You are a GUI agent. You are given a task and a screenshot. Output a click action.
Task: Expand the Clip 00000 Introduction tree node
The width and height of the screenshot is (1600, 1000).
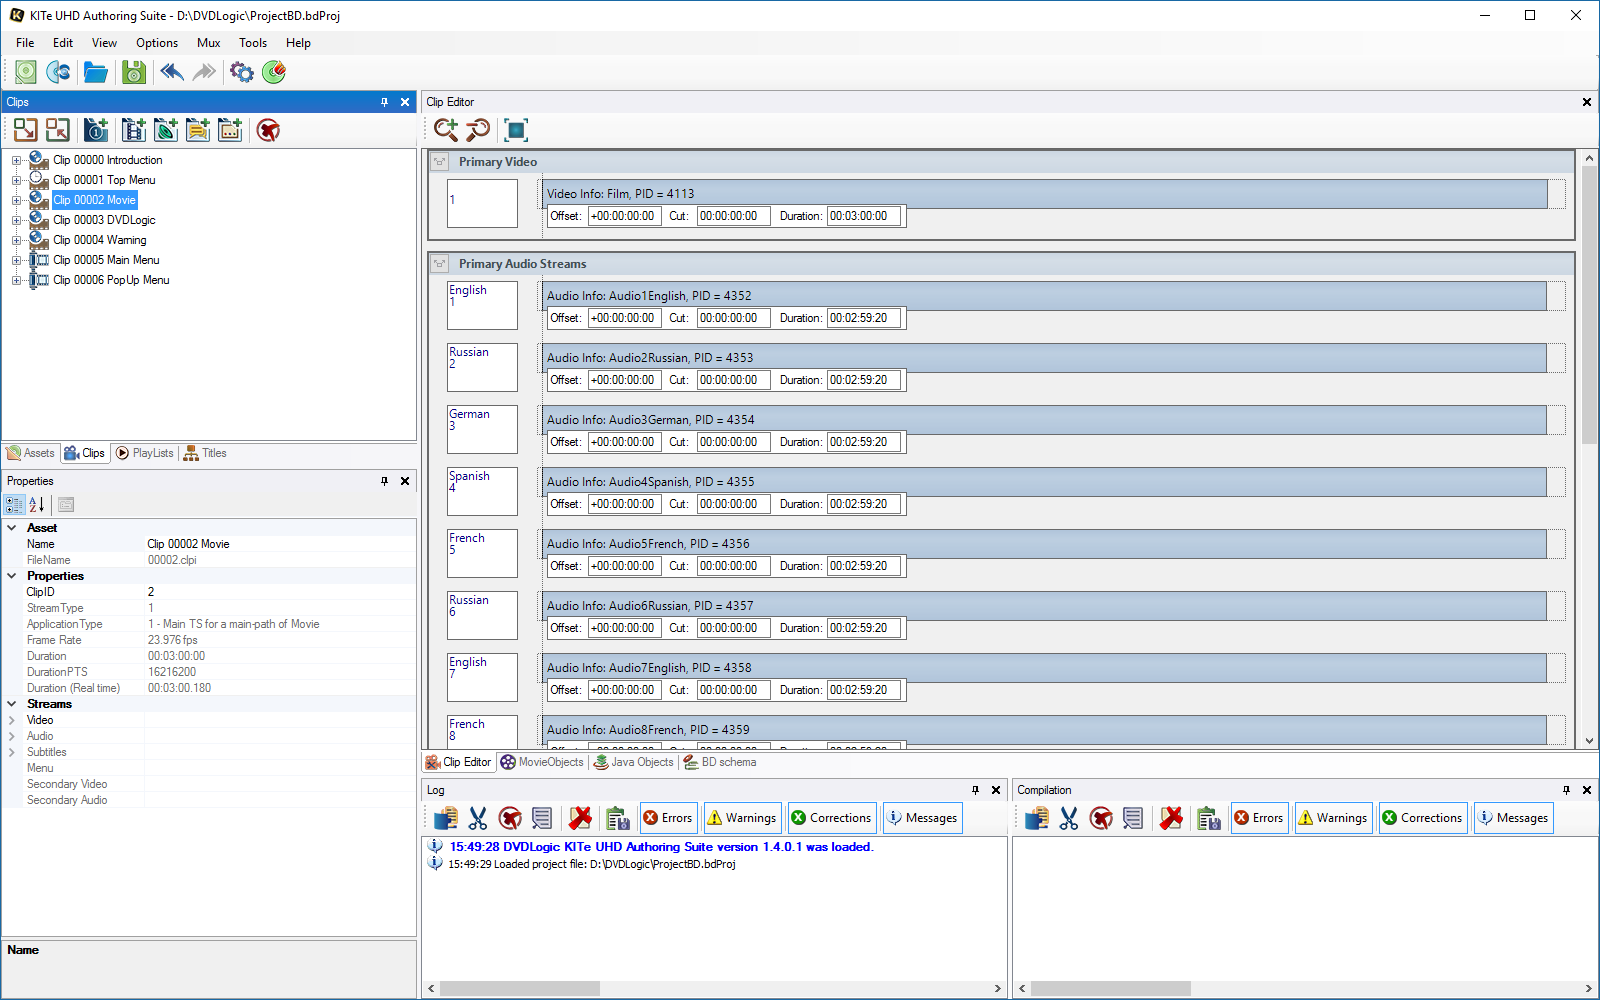point(16,160)
